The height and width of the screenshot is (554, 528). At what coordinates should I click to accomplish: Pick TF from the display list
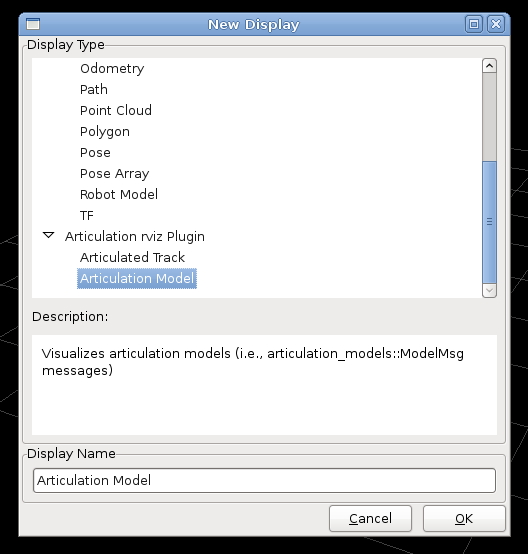(87, 215)
